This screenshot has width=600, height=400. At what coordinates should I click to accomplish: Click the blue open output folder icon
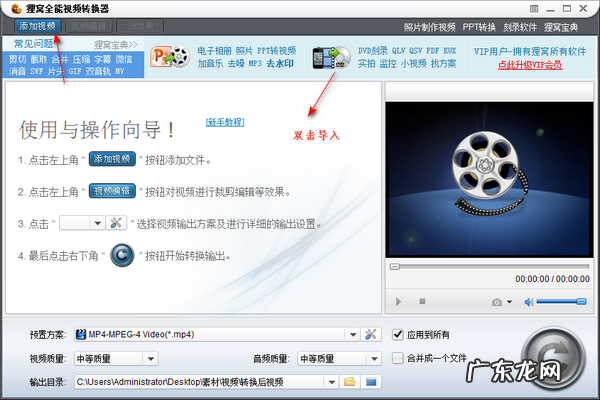click(x=371, y=382)
